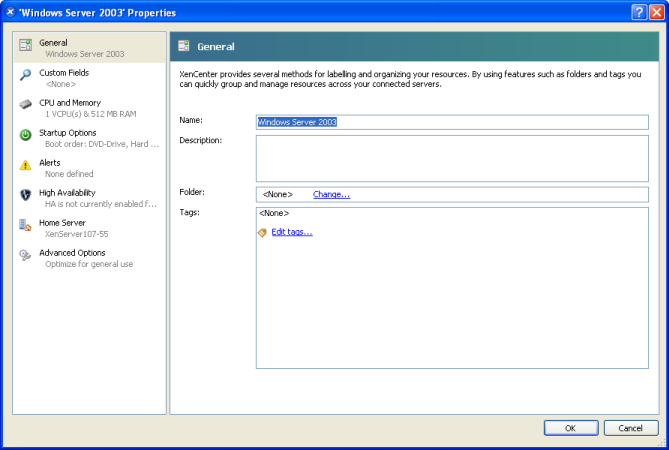
Task: Click the 'General' heading in blue banner
Action: tap(216, 46)
